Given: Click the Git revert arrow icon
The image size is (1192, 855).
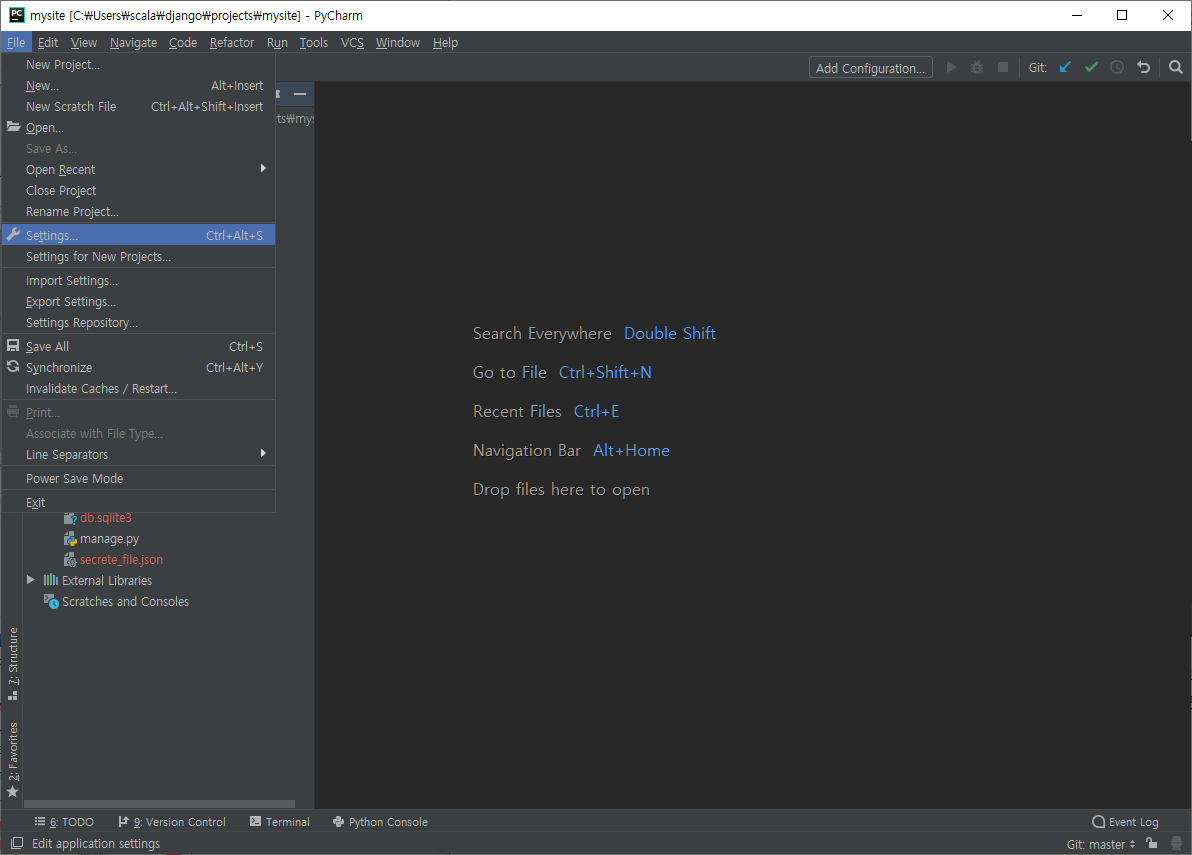Looking at the screenshot, I should point(1143,68).
